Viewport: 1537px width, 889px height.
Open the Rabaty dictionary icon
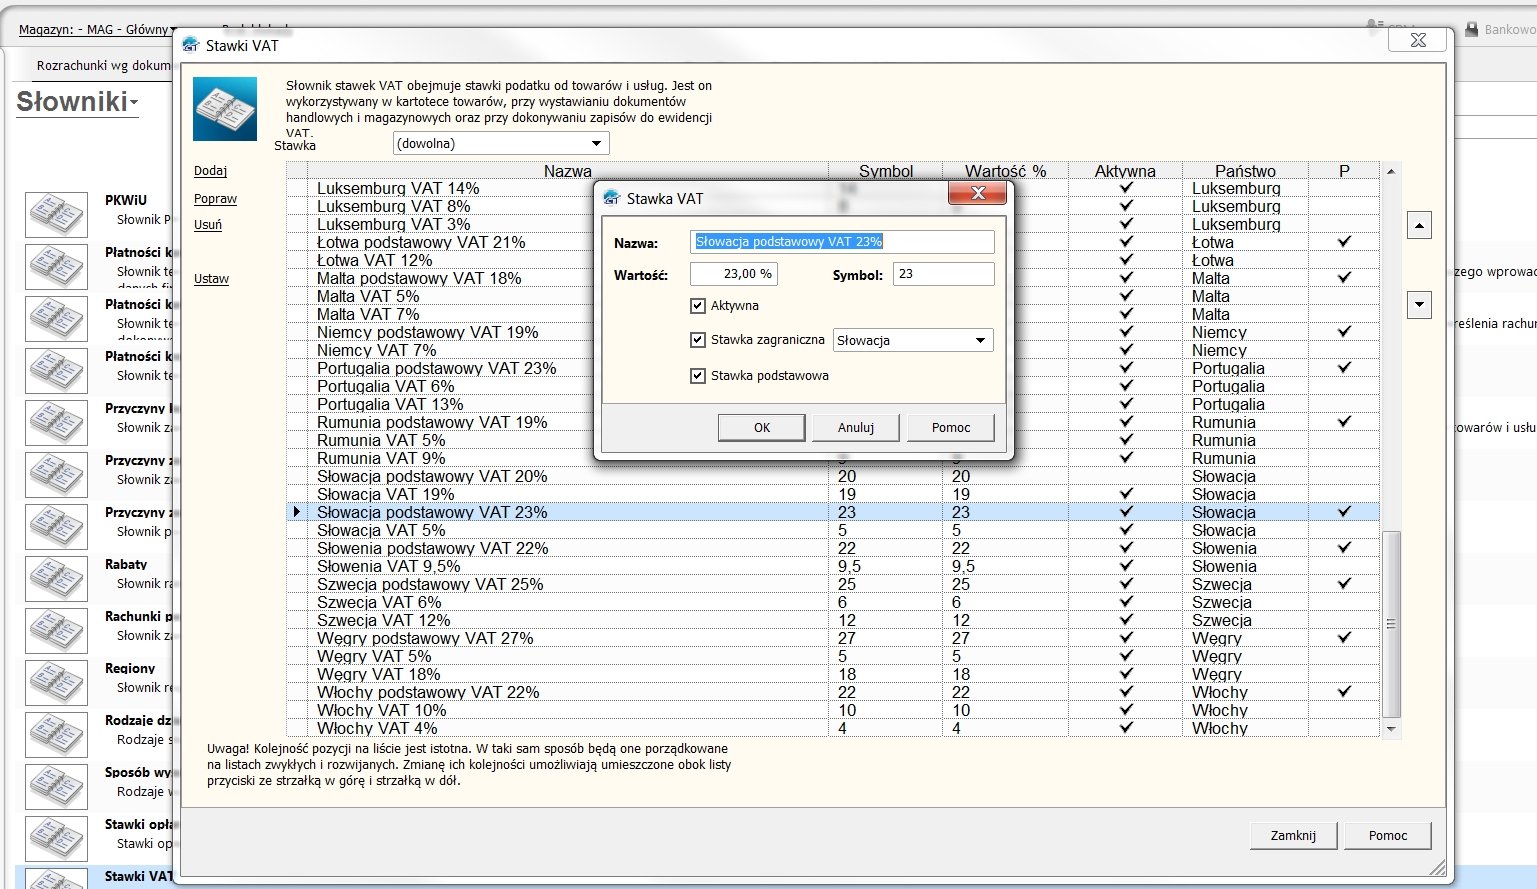[x=56, y=578]
